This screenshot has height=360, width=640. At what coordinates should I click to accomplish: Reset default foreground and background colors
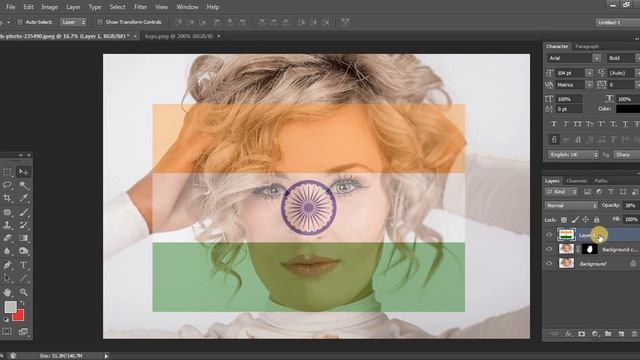pyautogui.click(x=6, y=320)
